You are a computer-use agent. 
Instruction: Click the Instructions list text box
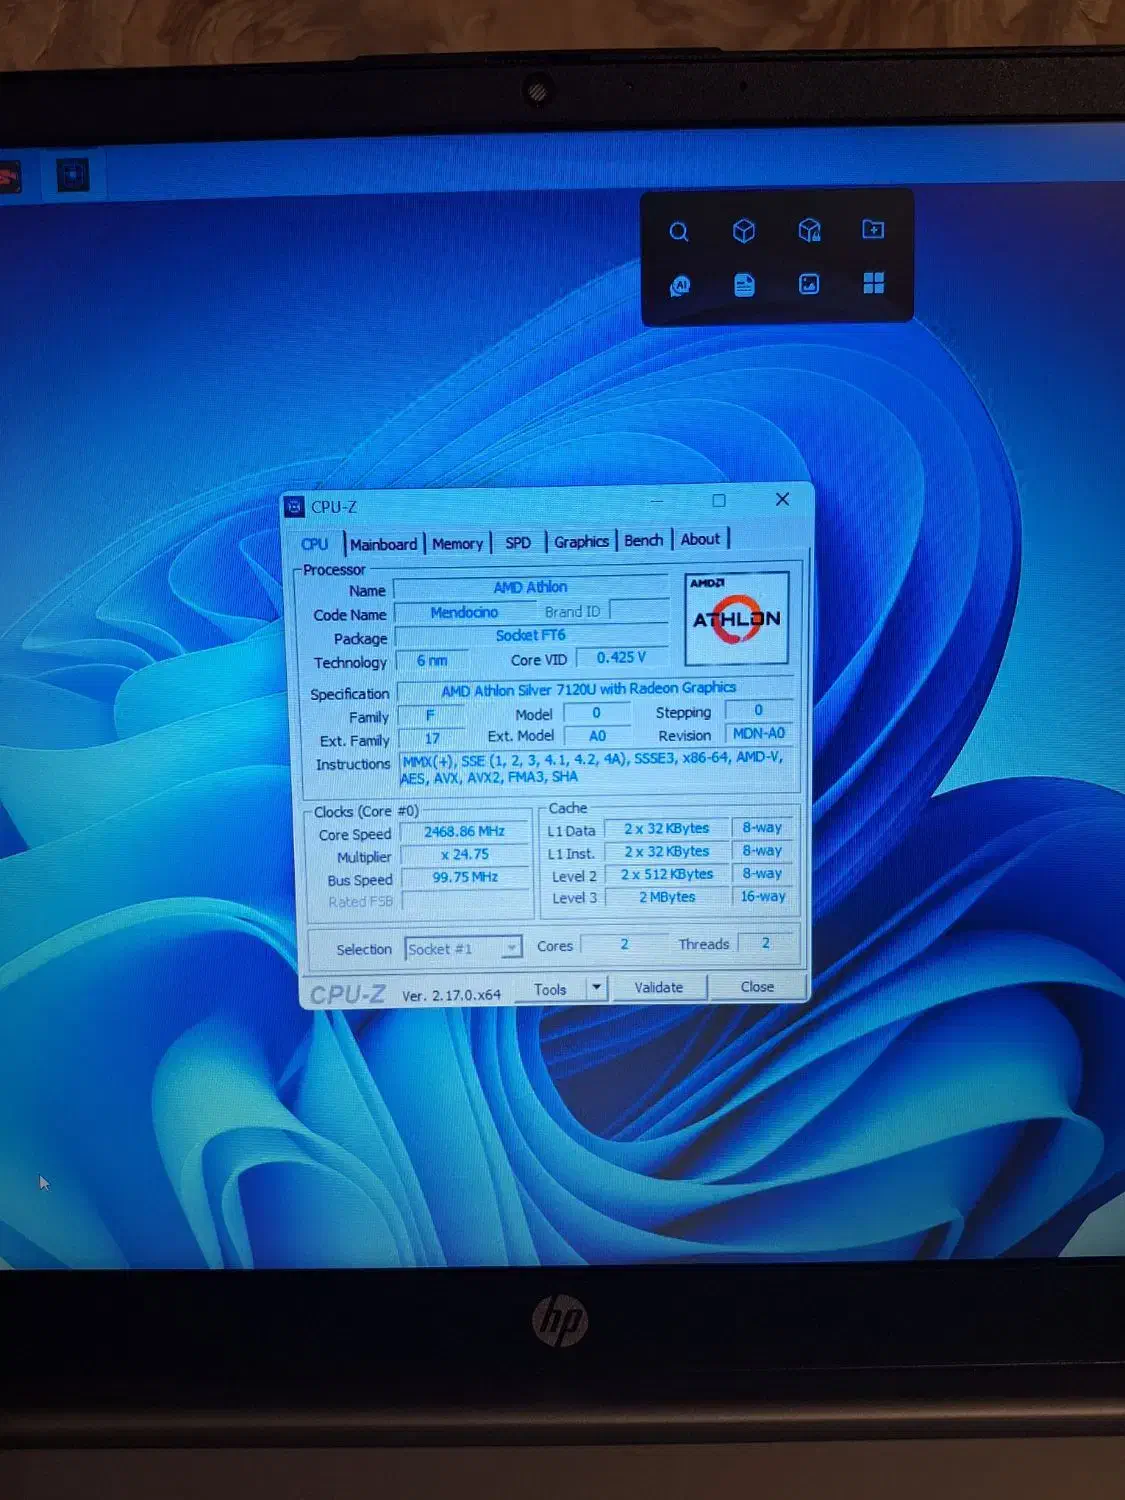[x=595, y=768]
